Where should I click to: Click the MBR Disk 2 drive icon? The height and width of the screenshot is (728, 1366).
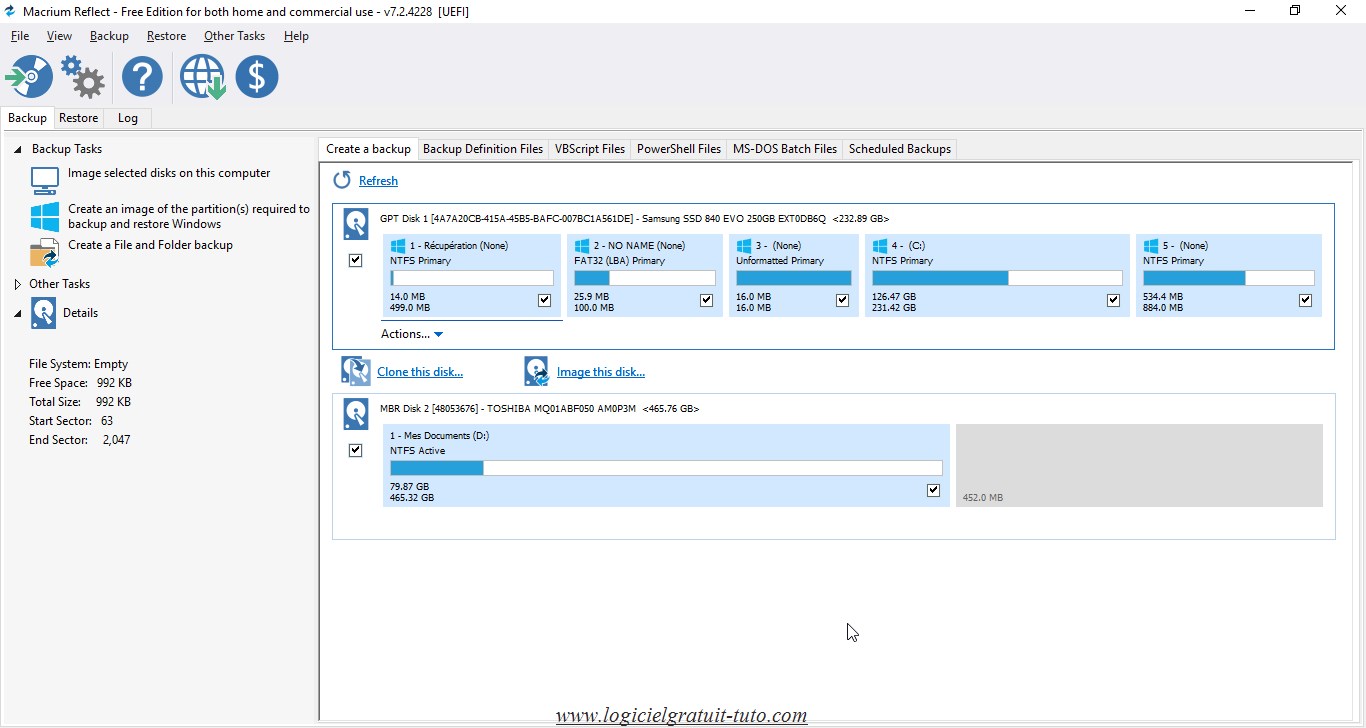pos(355,414)
